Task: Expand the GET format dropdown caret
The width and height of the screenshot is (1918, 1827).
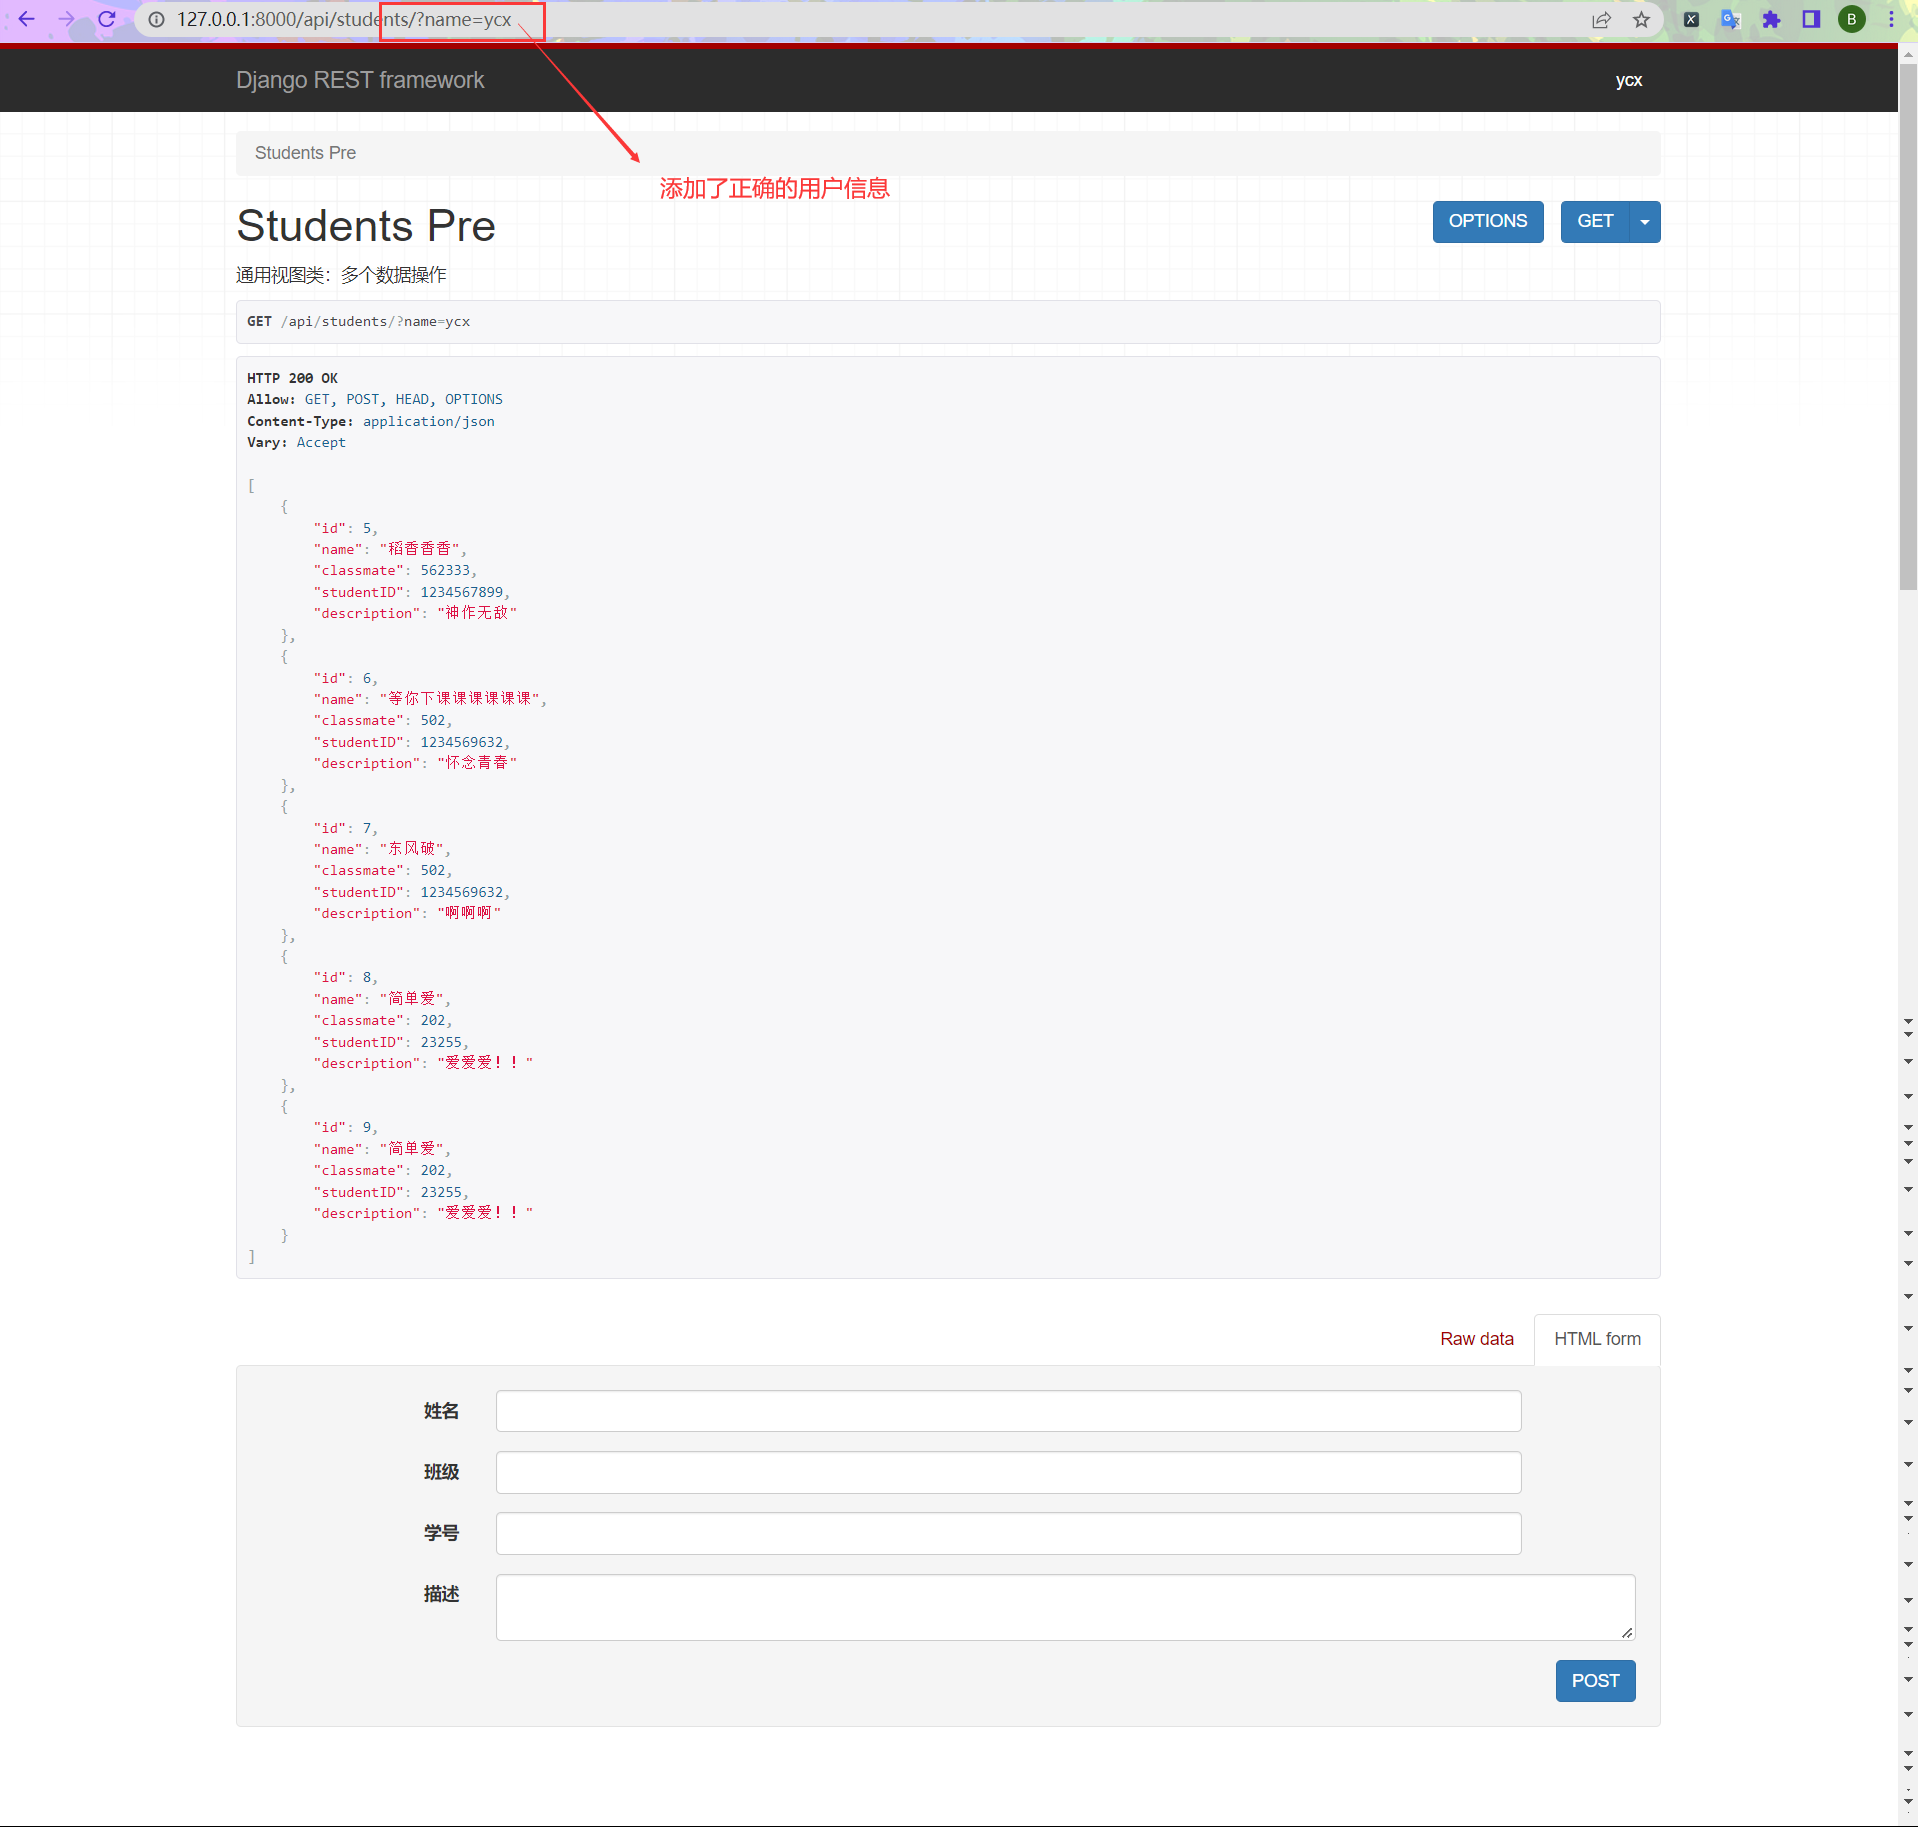Action: tap(1645, 221)
